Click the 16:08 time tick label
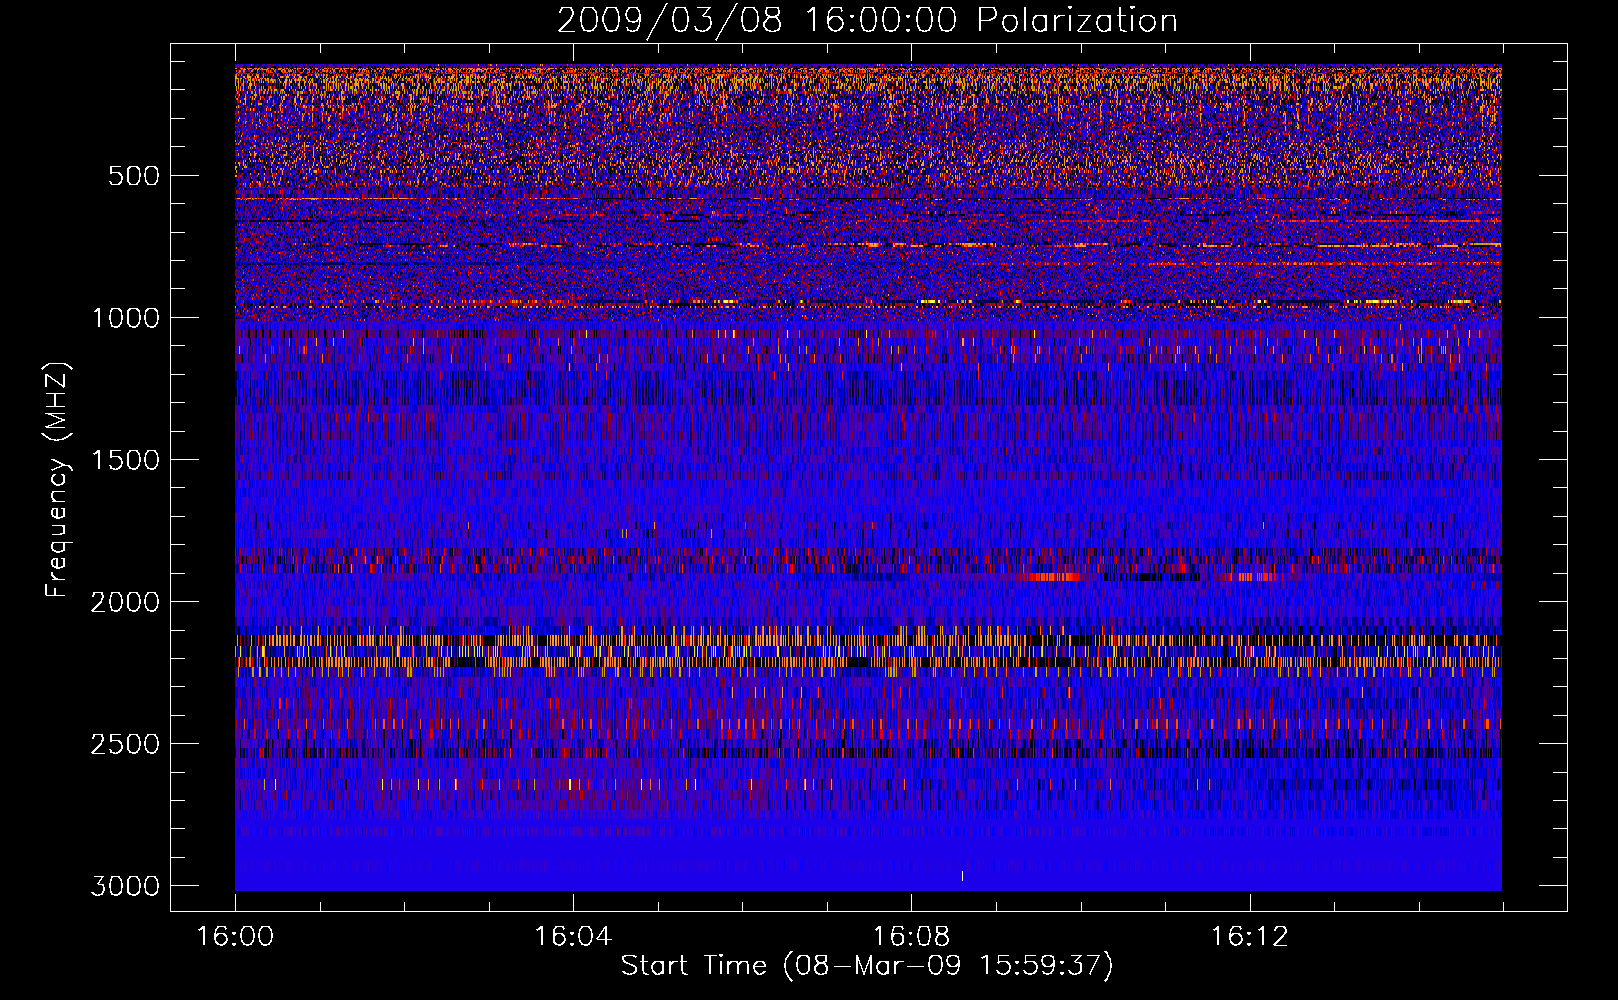Screen dimensions: 1618x1000 tap(911, 937)
